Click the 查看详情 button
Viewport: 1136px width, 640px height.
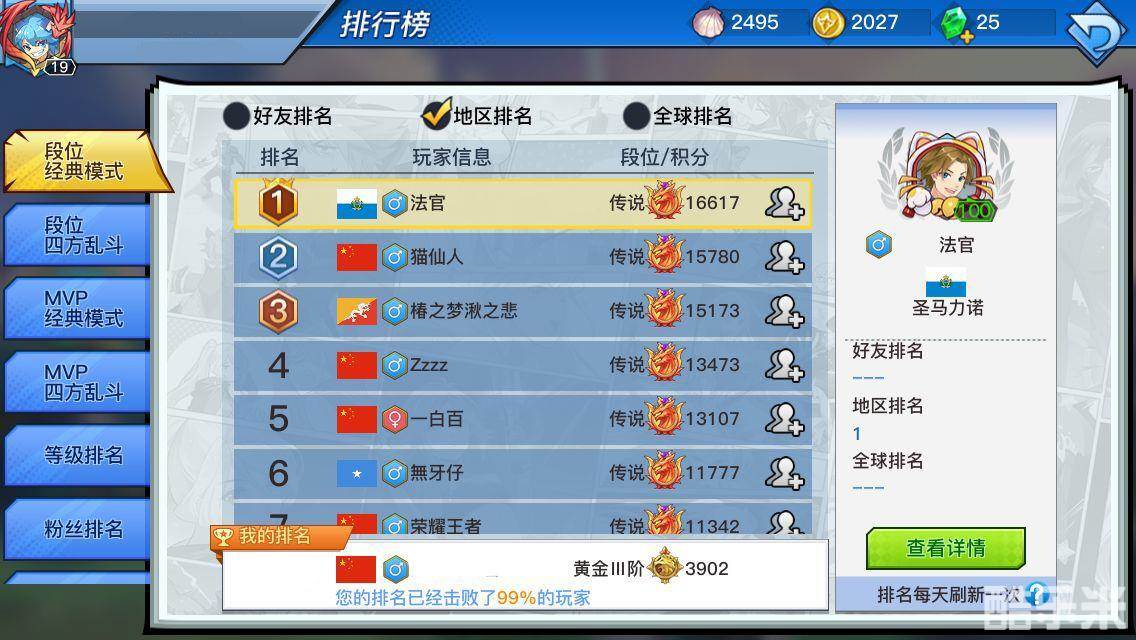tap(945, 548)
